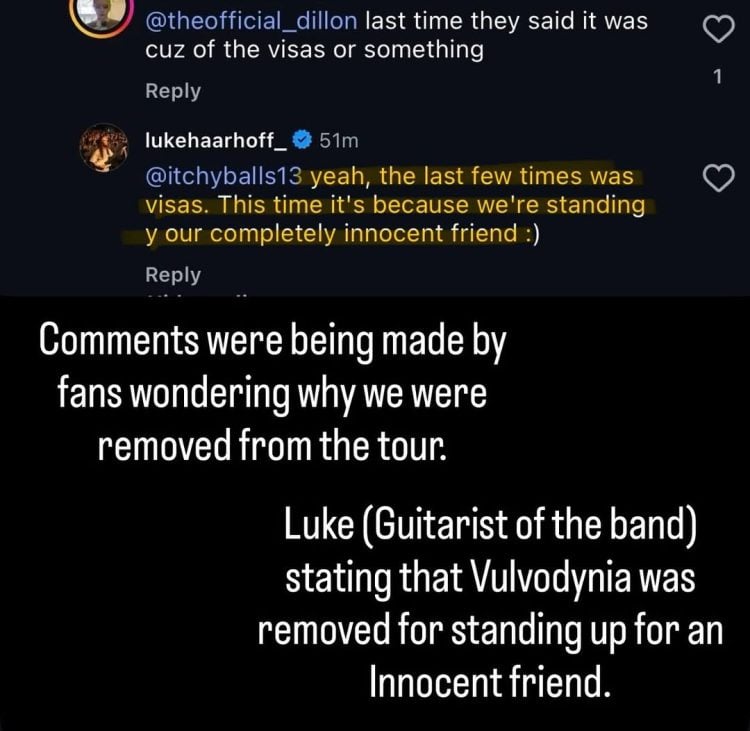Reply to the visas comment
Image resolution: width=750 pixels, height=731 pixels.
(173, 91)
